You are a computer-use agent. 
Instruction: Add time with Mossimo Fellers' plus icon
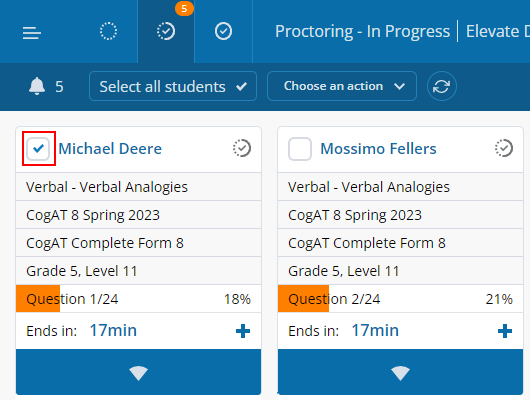coord(505,331)
